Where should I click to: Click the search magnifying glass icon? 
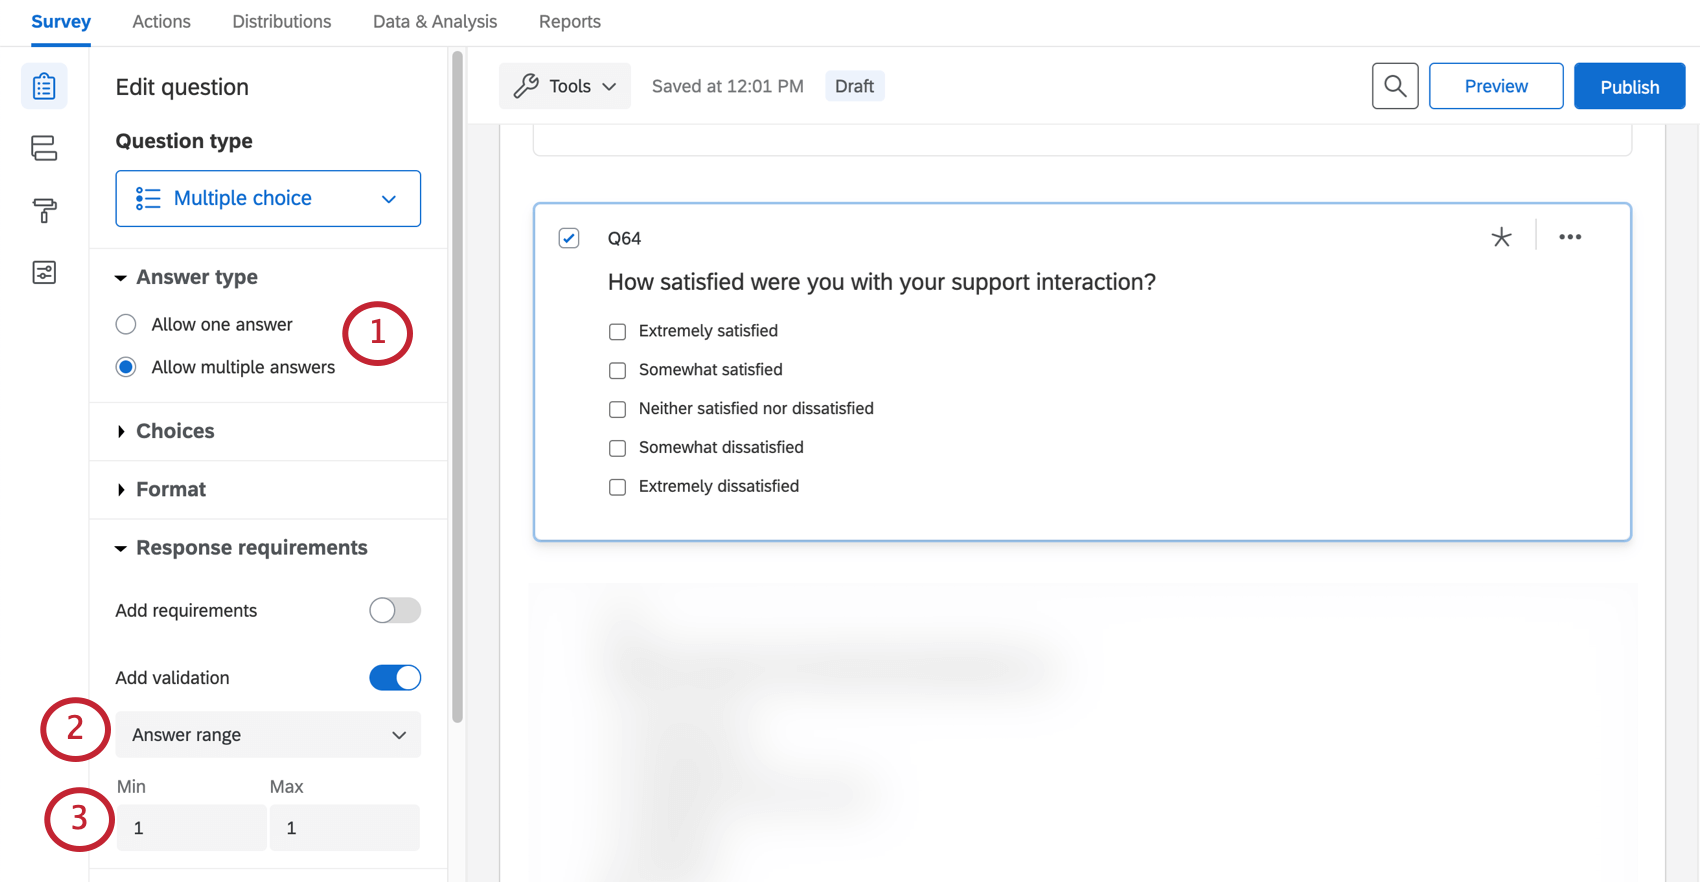pyautogui.click(x=1395, y=86)
